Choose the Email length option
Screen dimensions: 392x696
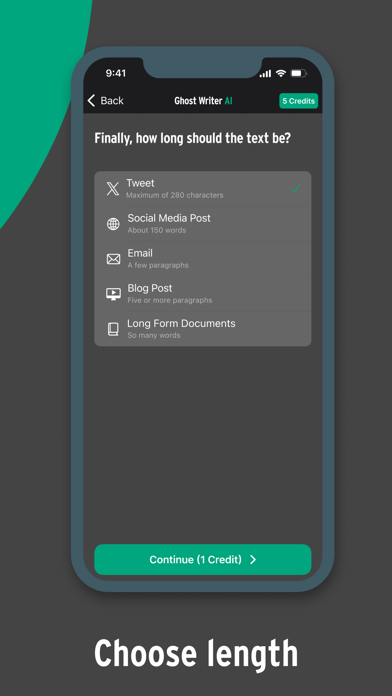pyautogui.click(x=203, y=259)
